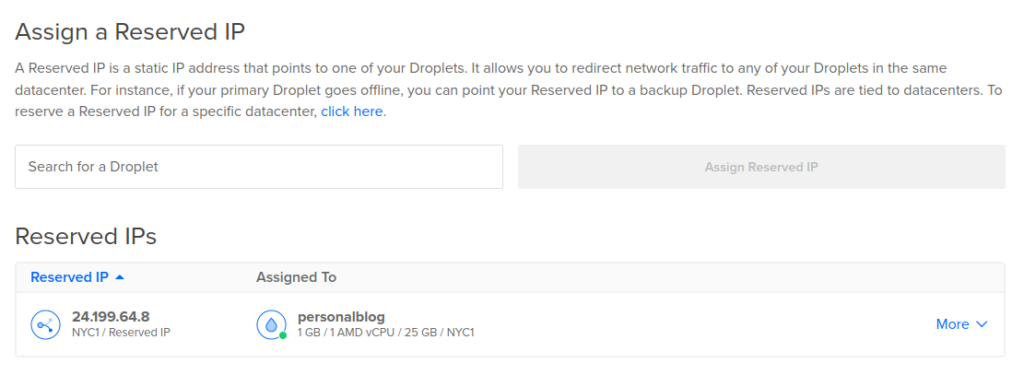The image size is (1024, 375).
Task: Click the green active status dot
Action: [283, 335]
